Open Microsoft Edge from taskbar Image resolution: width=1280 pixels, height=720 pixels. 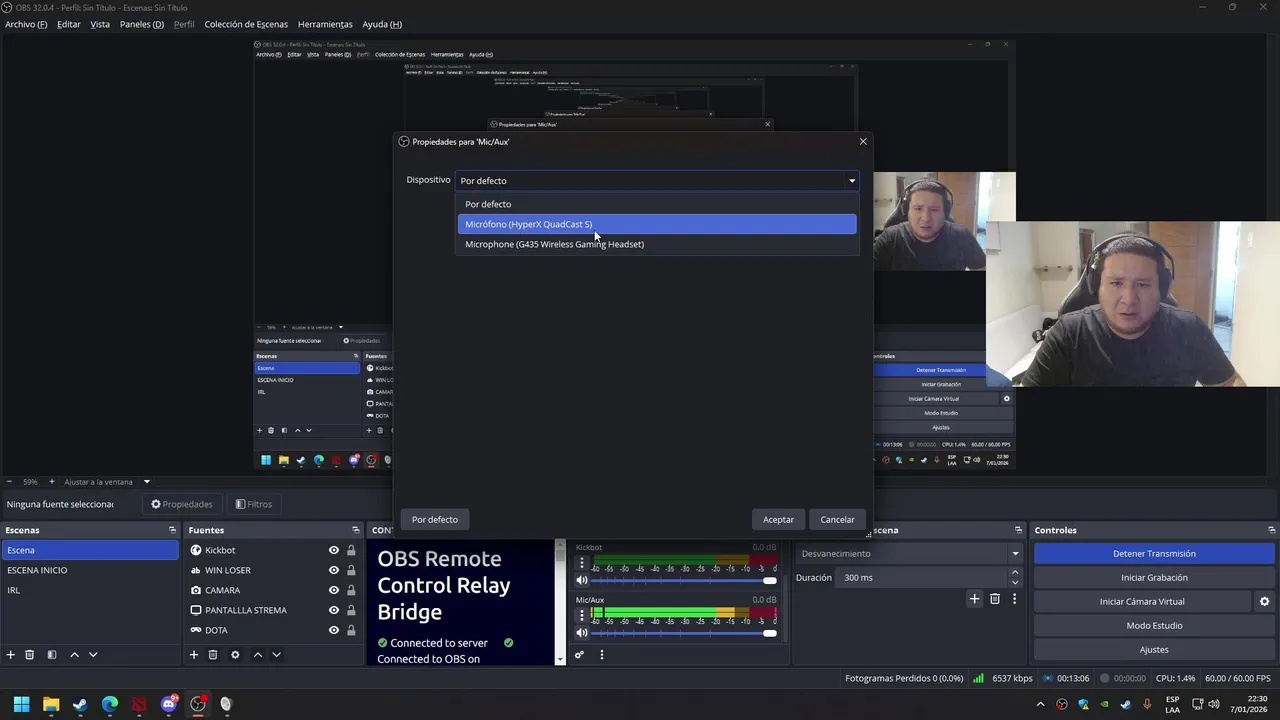[x=110, y=704]
